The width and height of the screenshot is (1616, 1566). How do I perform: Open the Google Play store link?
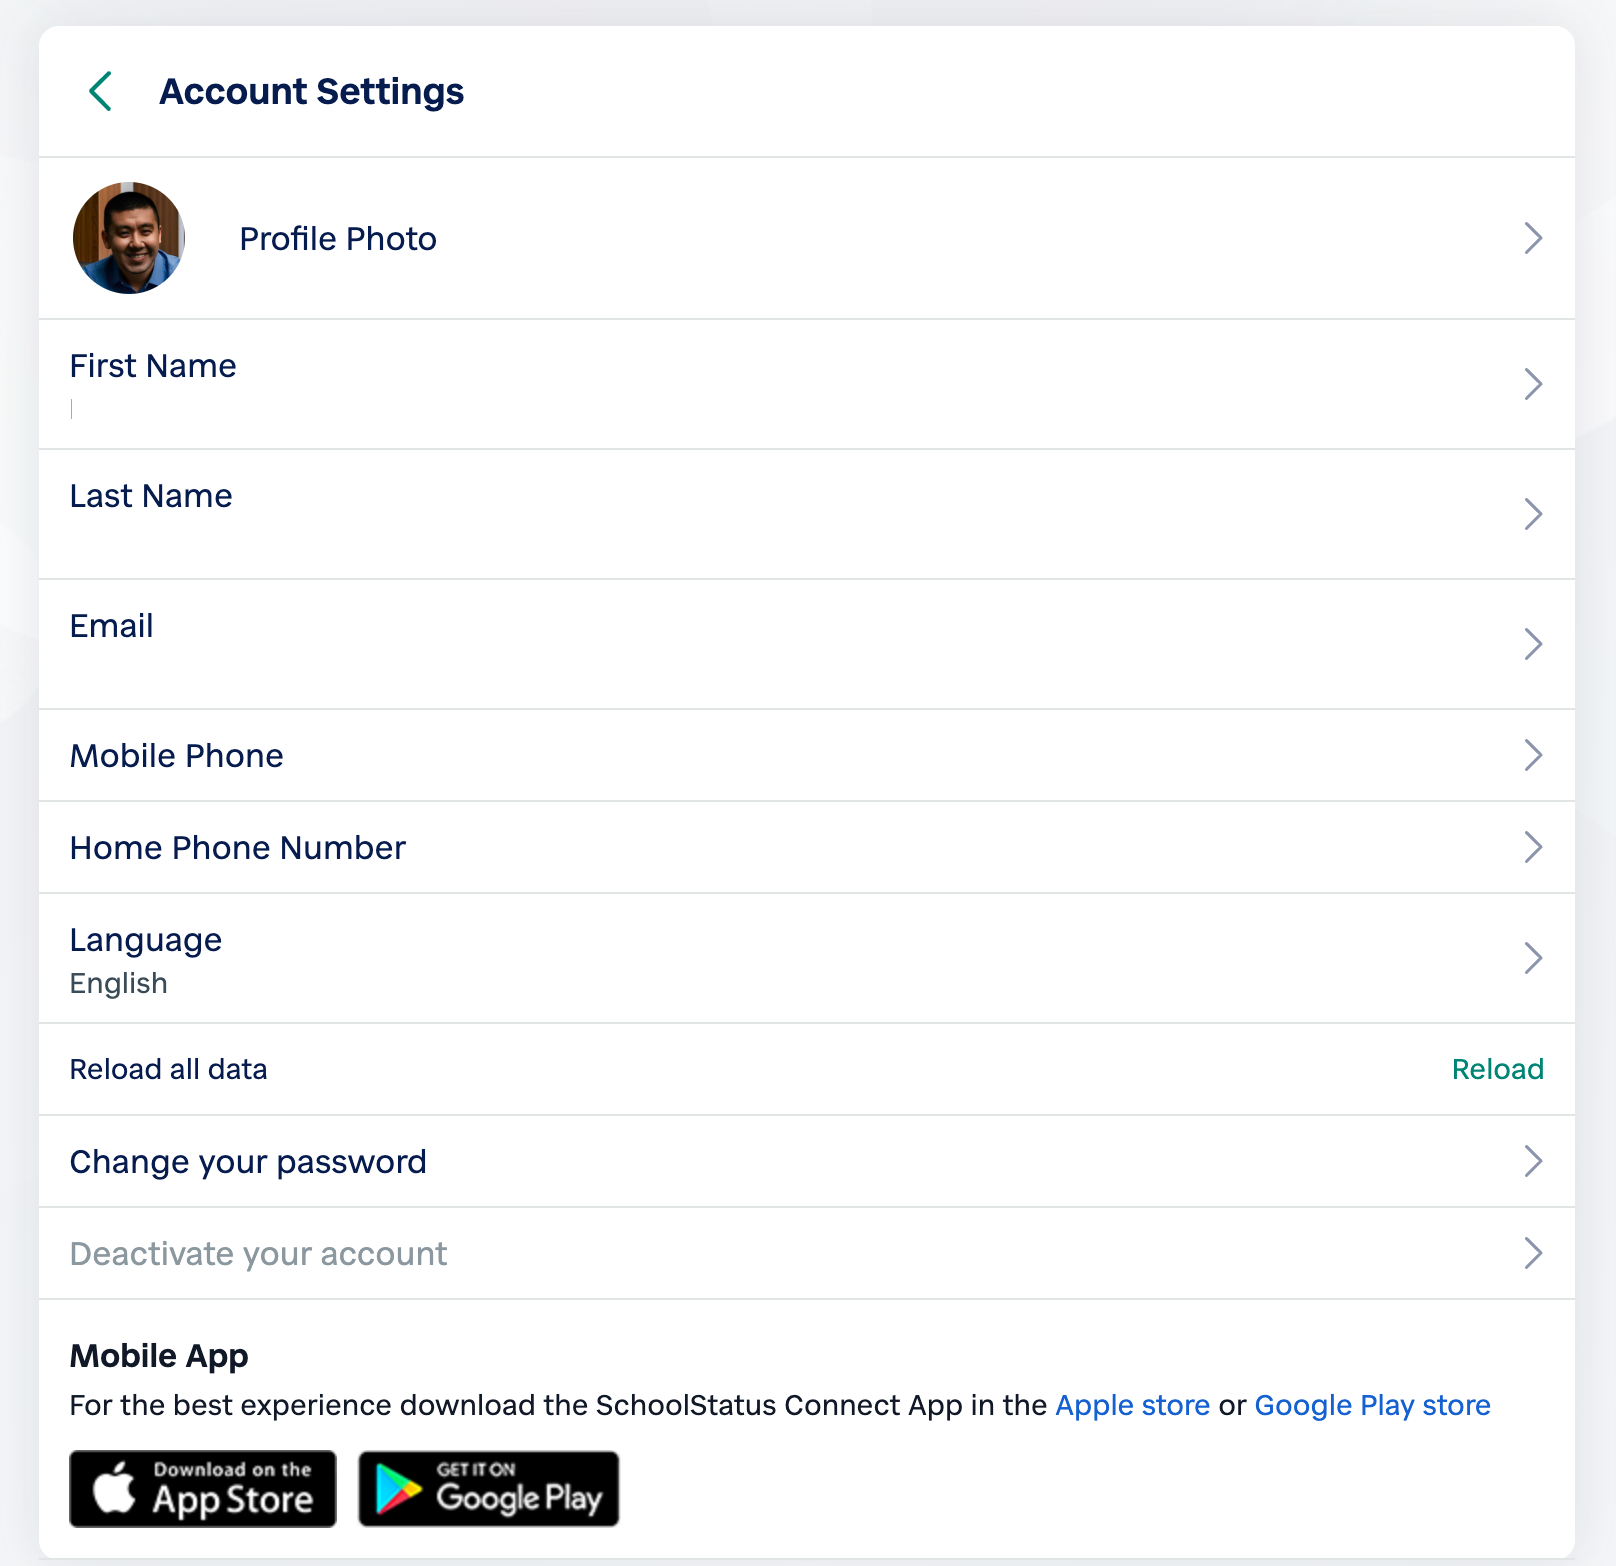point(1372,1405)
